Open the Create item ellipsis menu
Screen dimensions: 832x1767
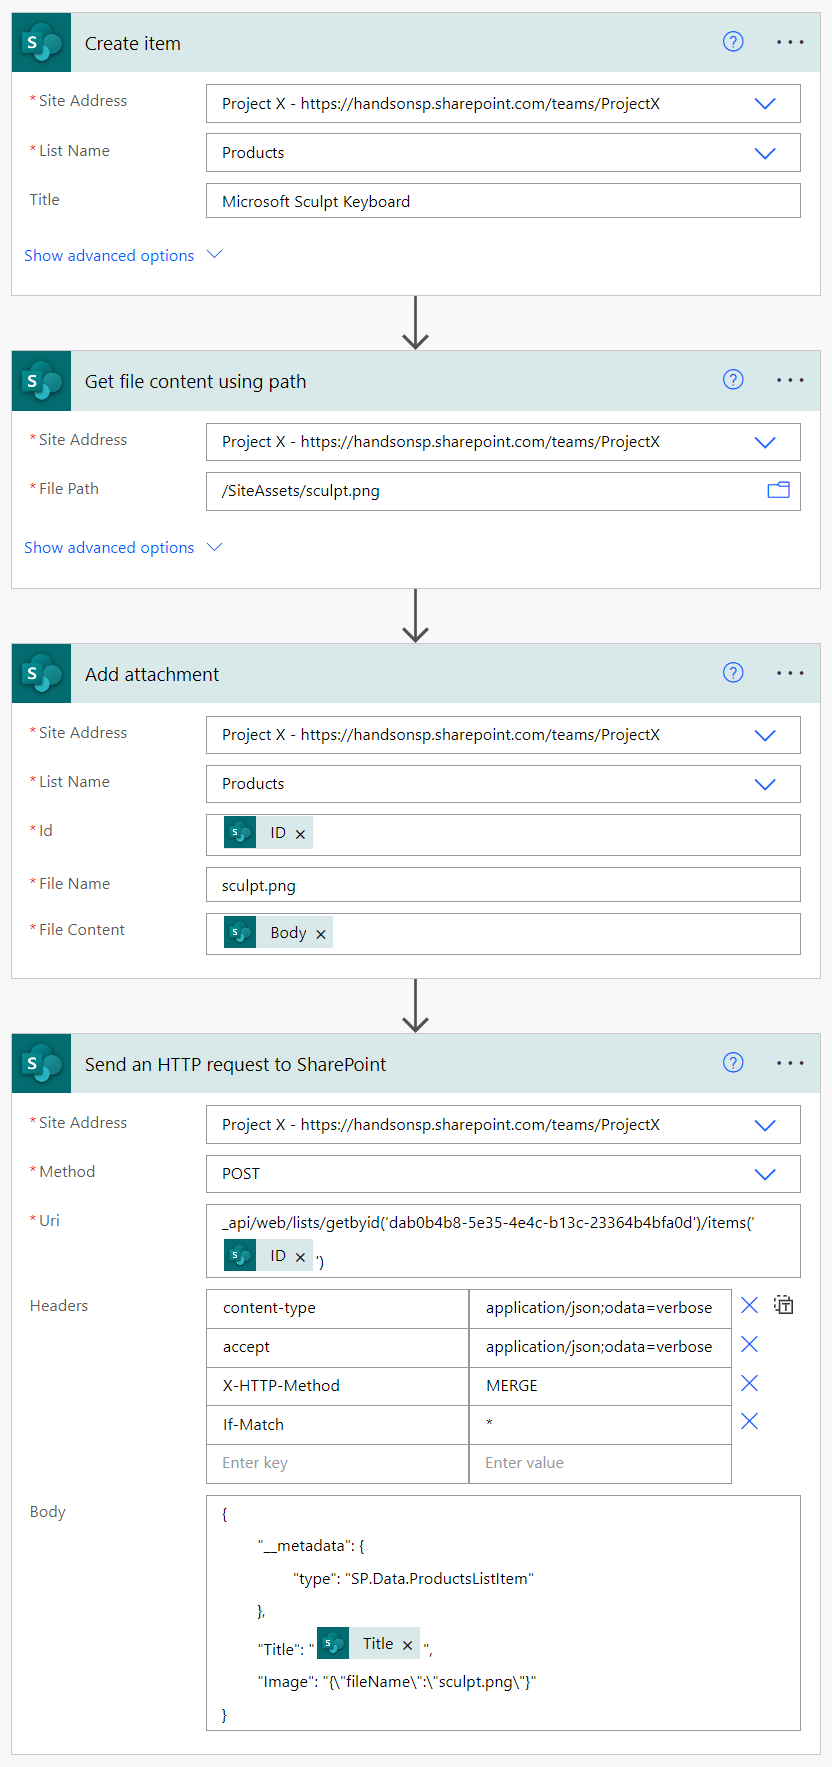[790, 42]
